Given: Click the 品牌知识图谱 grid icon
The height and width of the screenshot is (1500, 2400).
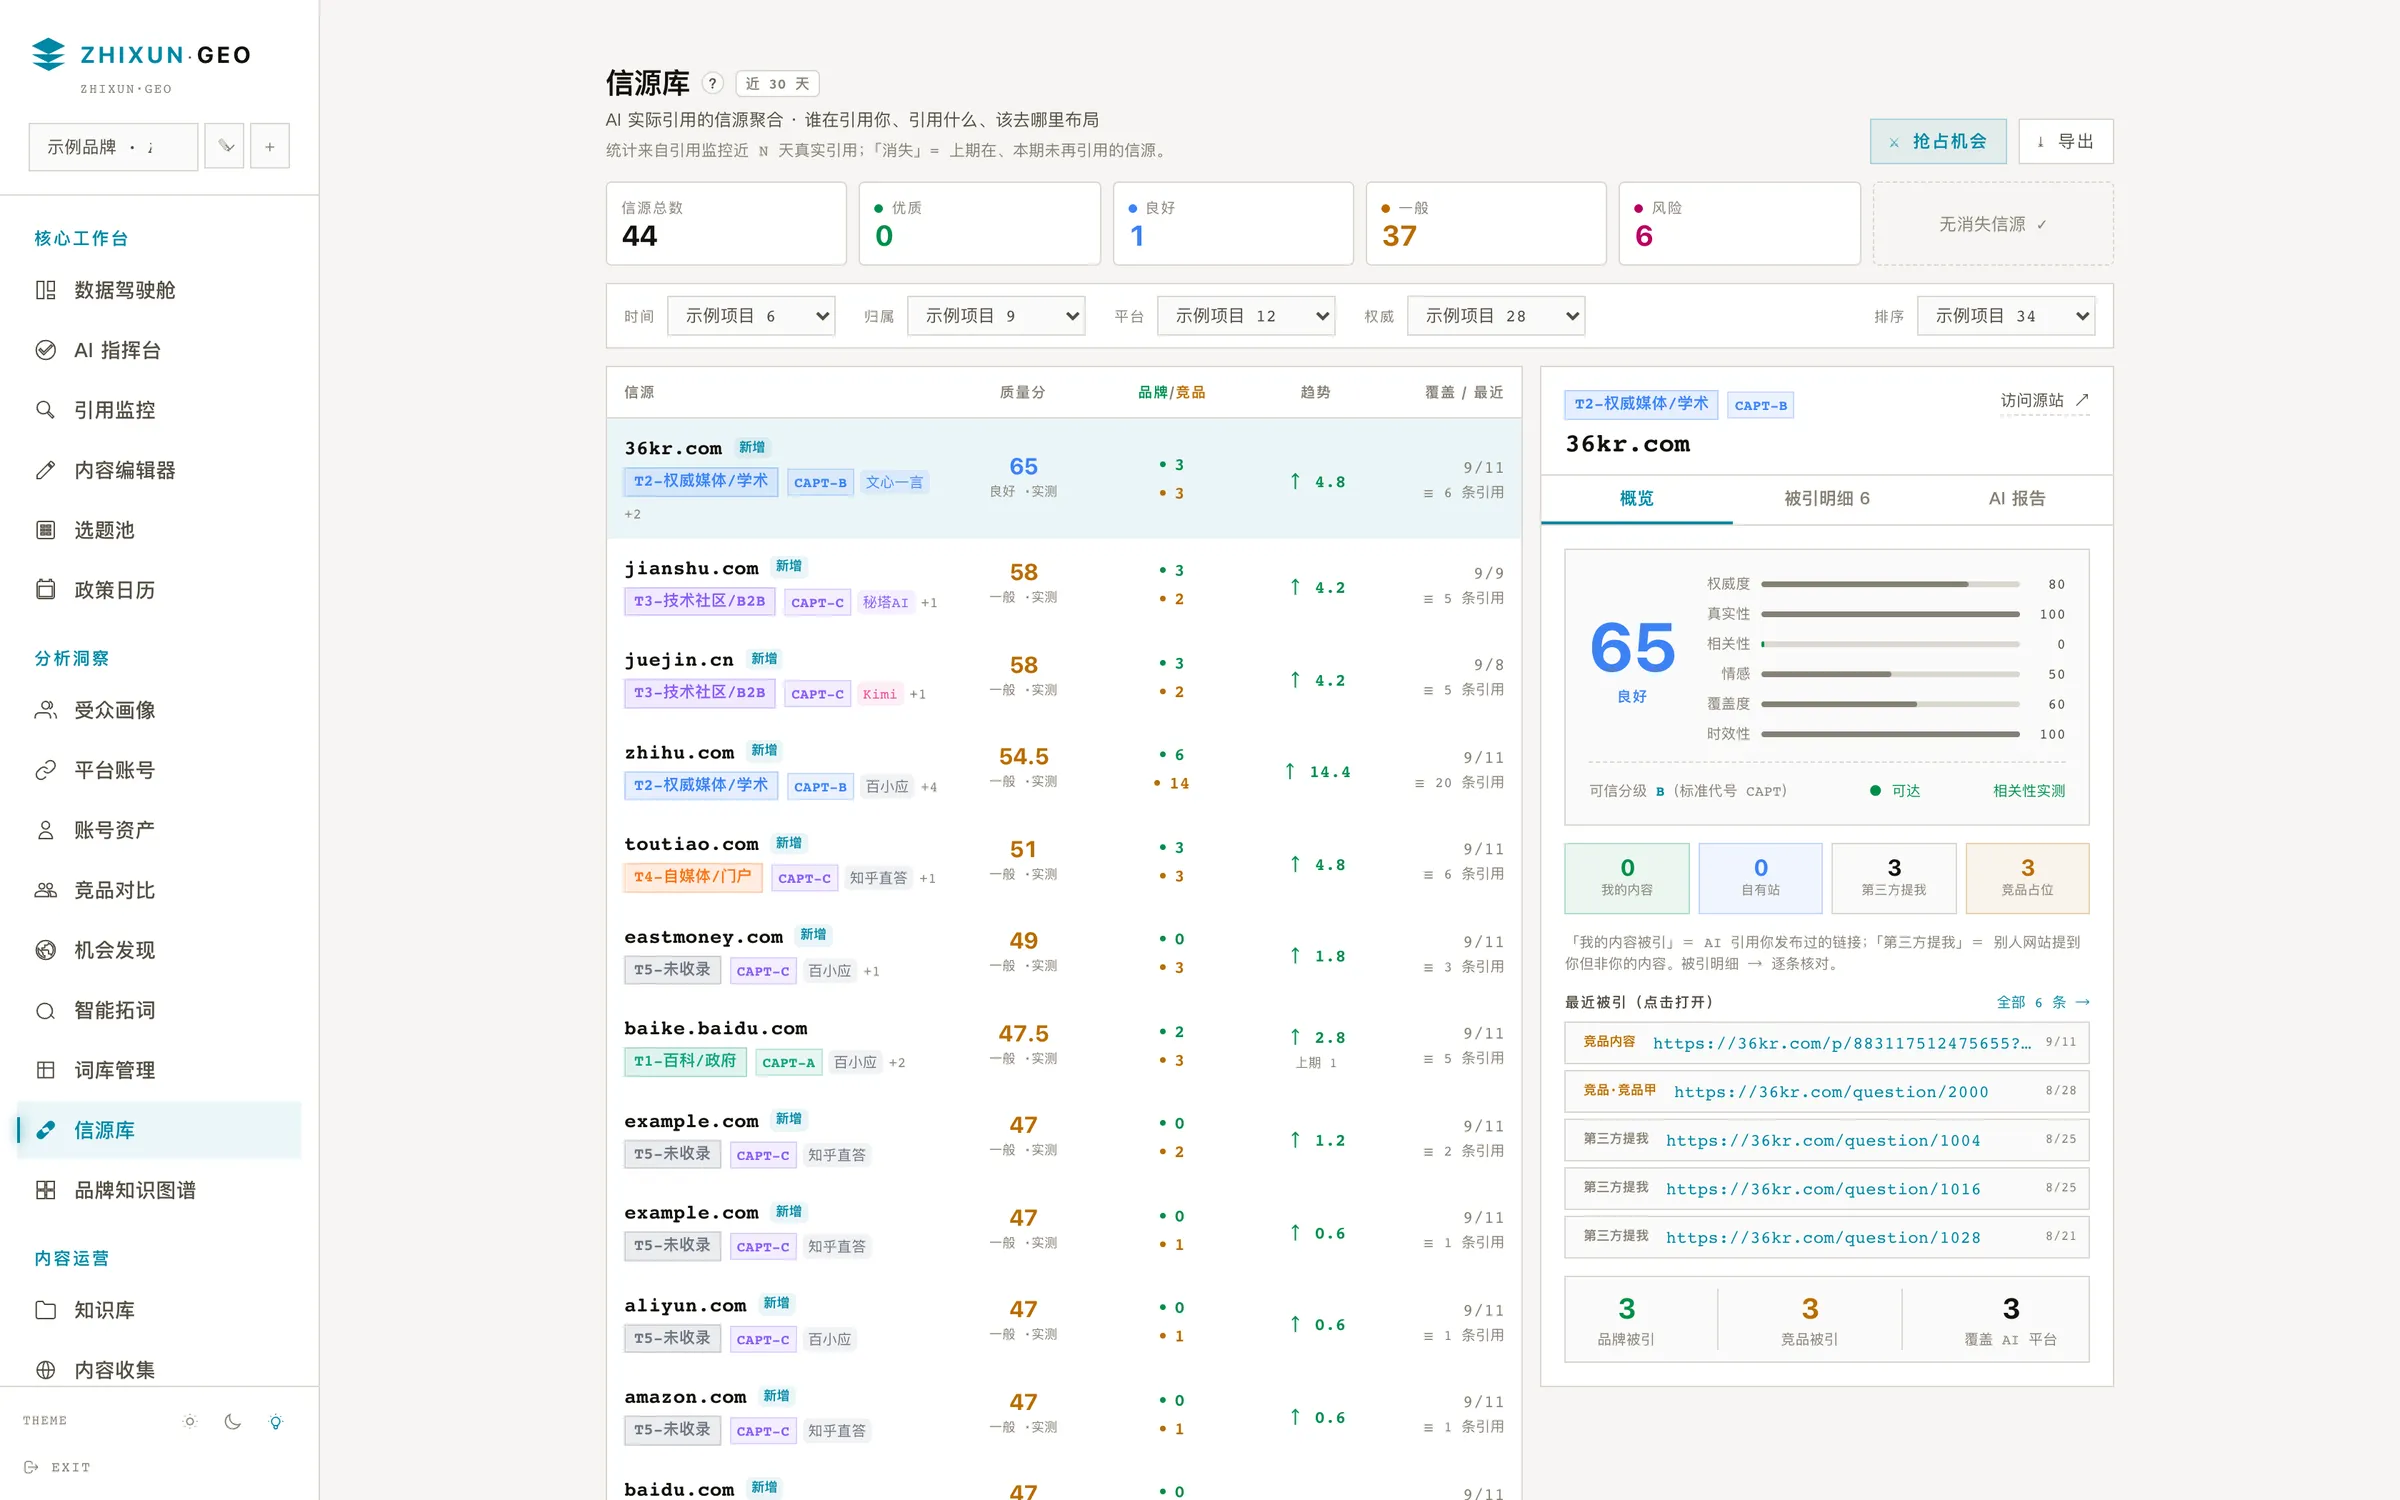Looking at the screenshot, I should point(46,1190).
